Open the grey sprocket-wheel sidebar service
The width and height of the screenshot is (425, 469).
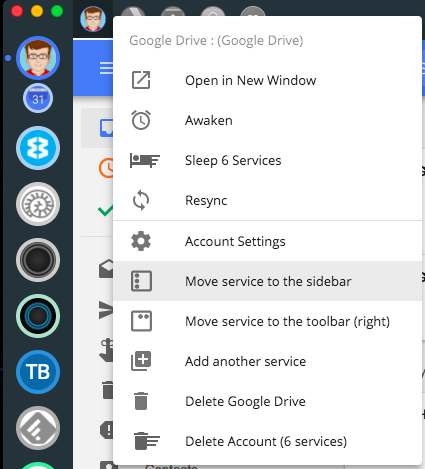point(38,204)
